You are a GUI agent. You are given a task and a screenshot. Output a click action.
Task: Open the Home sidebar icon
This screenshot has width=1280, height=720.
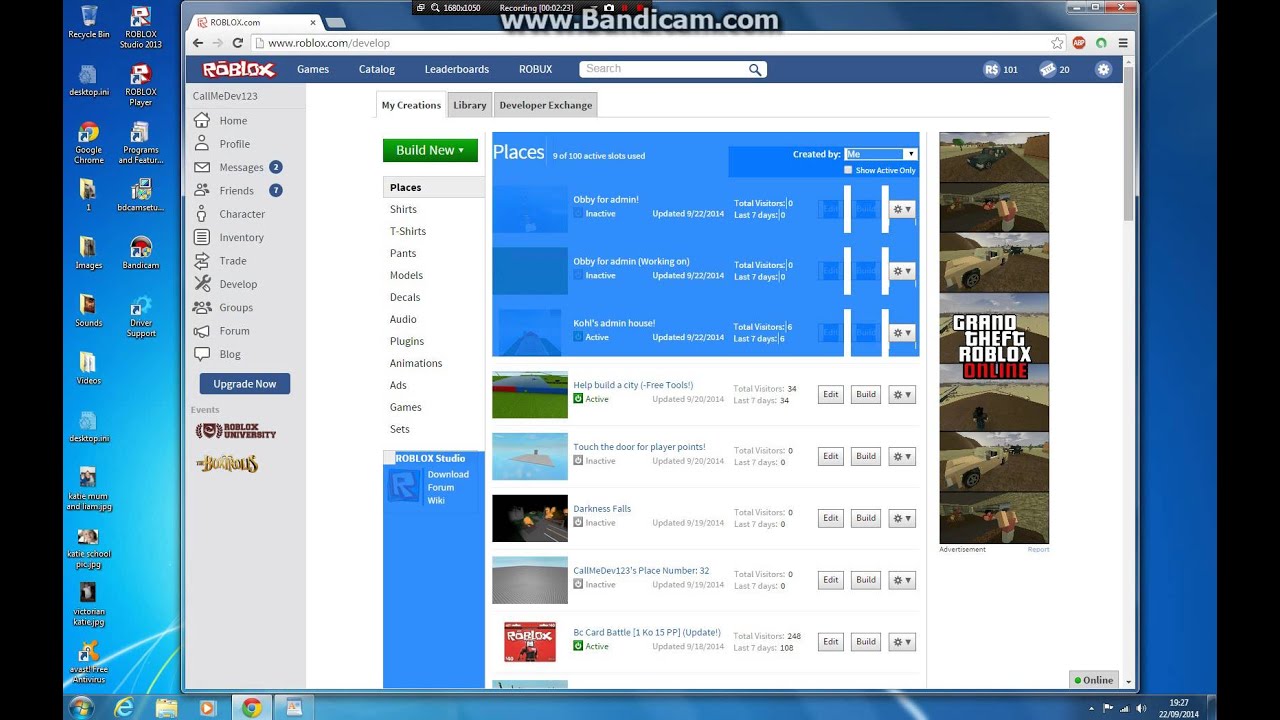[x=202, y=120]
